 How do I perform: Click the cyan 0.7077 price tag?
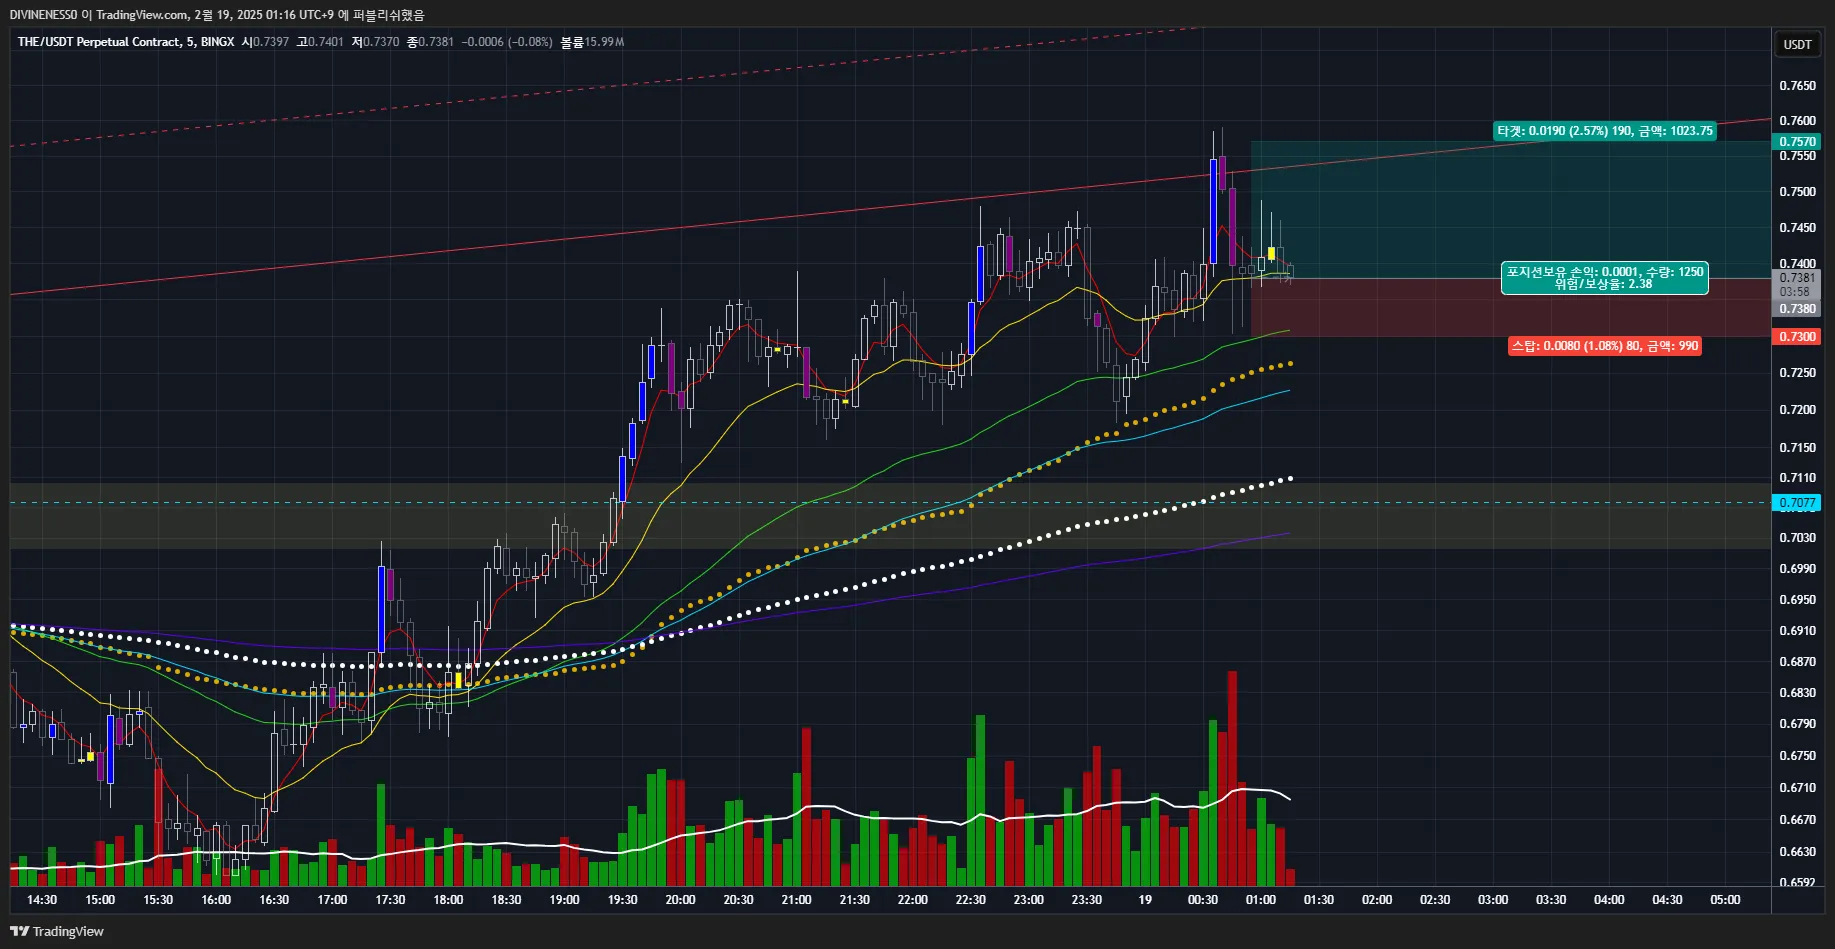[1797, 503]
